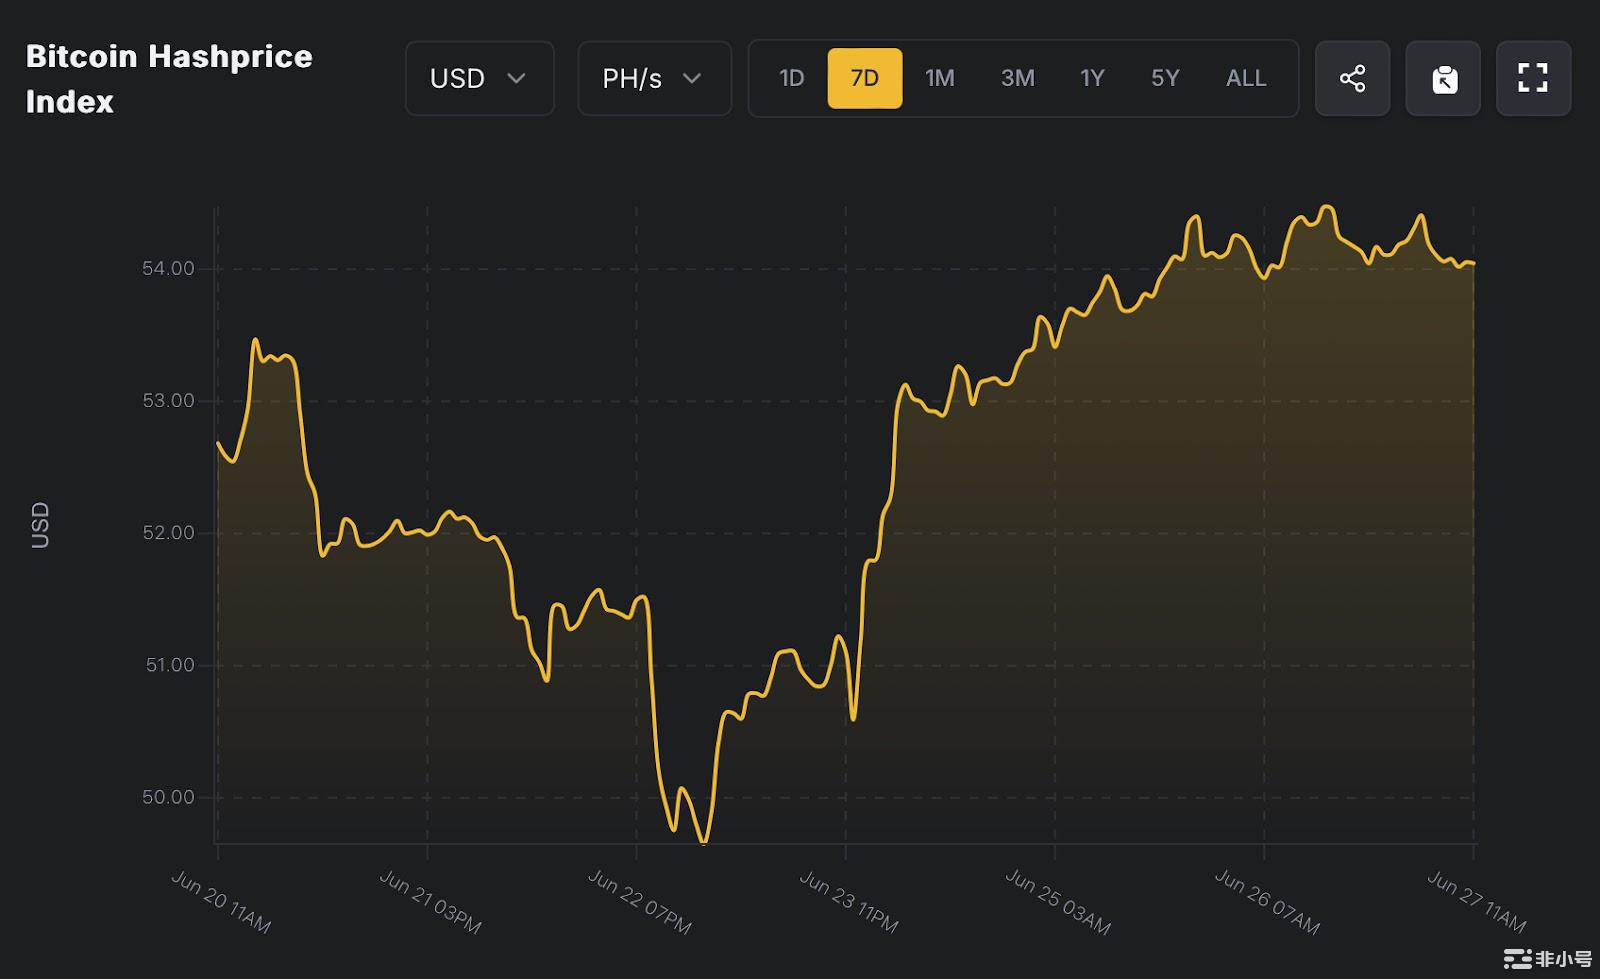
Task: Show the ALL time range
Action: [x=1246, y=78]
